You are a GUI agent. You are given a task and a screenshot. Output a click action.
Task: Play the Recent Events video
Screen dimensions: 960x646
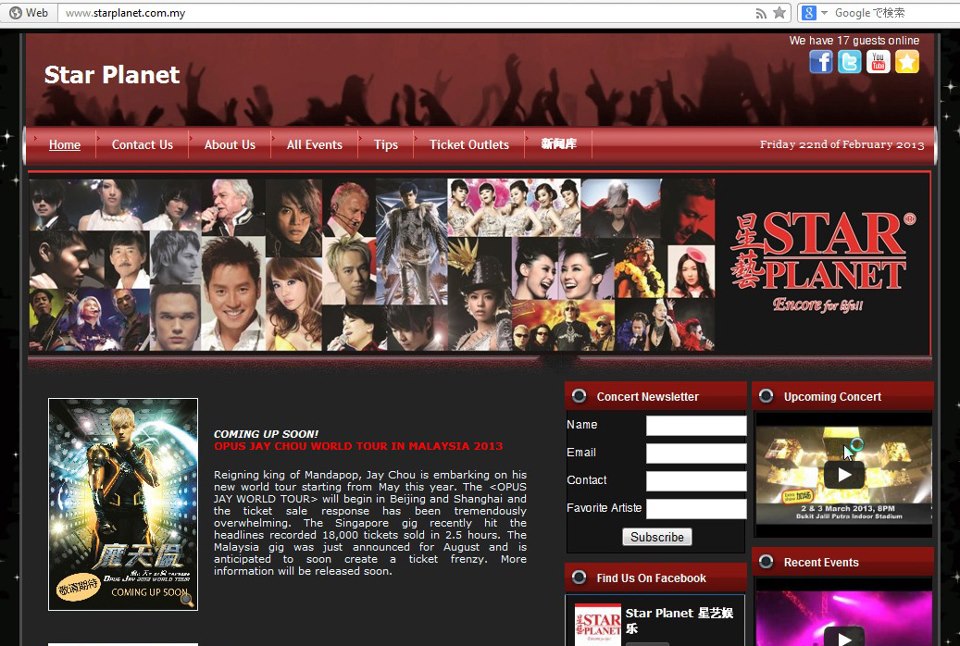click(x=844, y=637)
